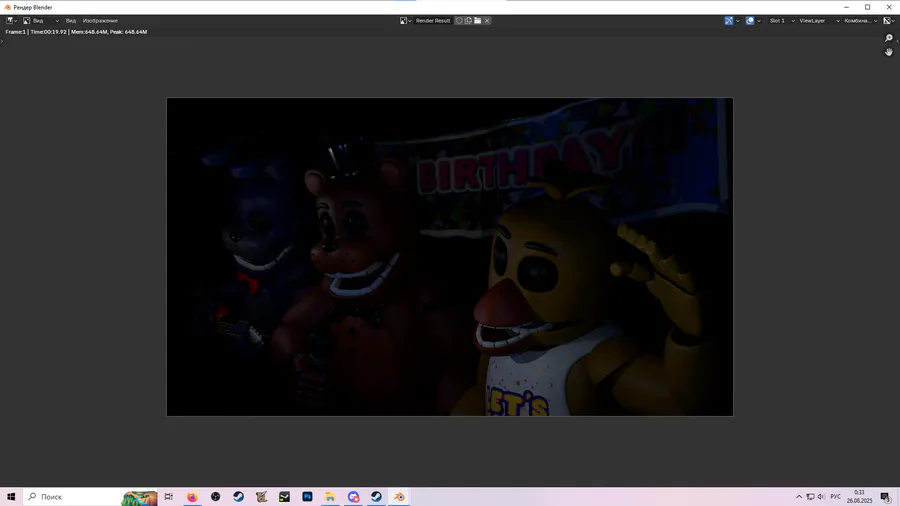Click the volume speaker icon in the tray
The width and height of the screenshot is (900, 506).
(821, 497)
